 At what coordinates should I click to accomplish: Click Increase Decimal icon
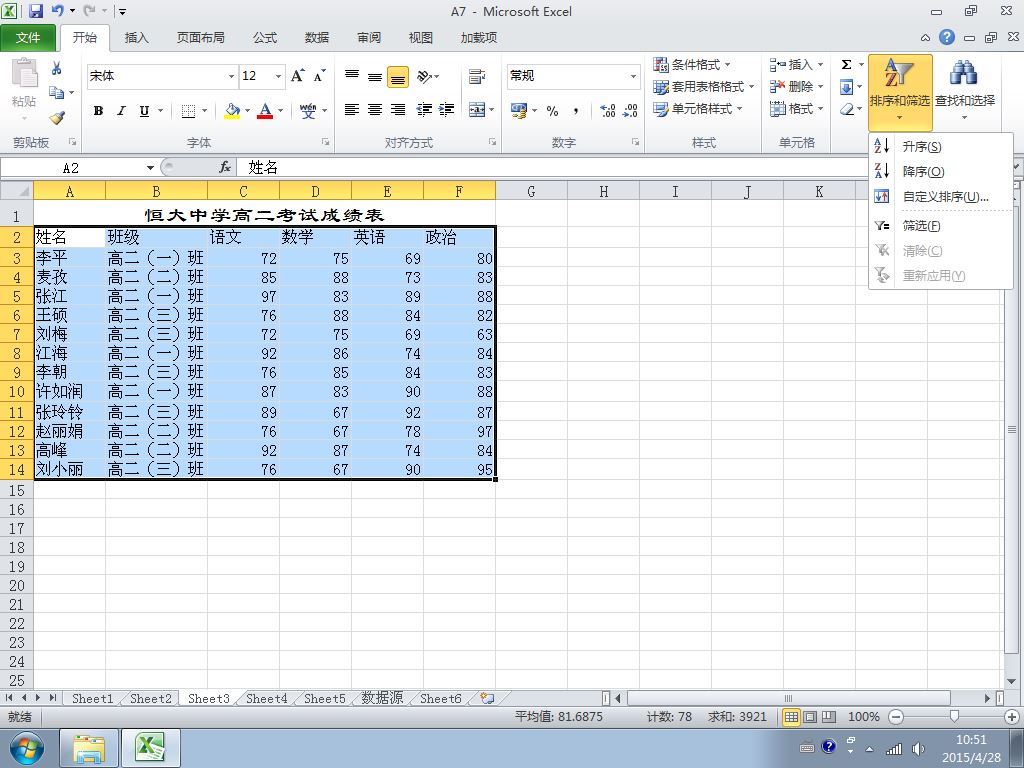607,110
